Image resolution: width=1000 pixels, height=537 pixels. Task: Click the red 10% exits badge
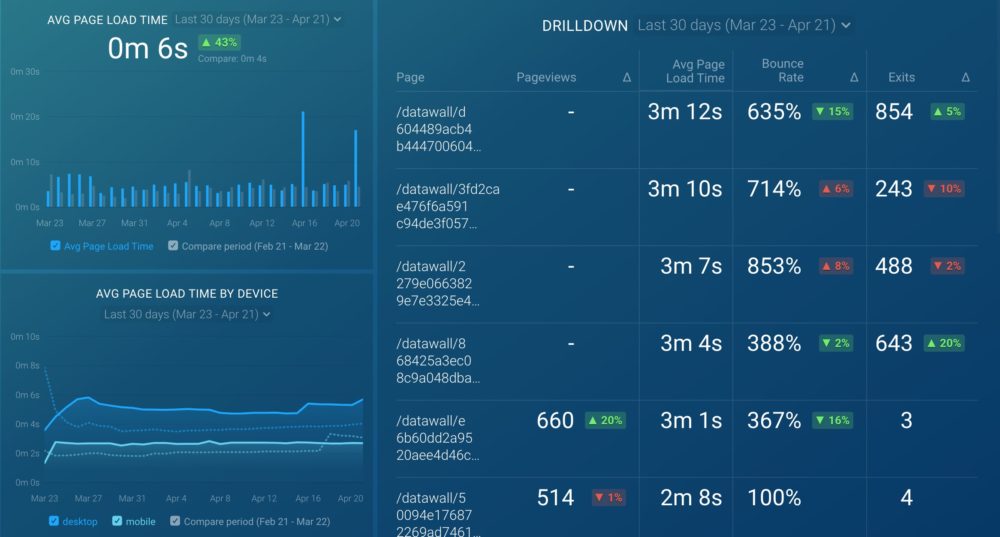[944, 189]
